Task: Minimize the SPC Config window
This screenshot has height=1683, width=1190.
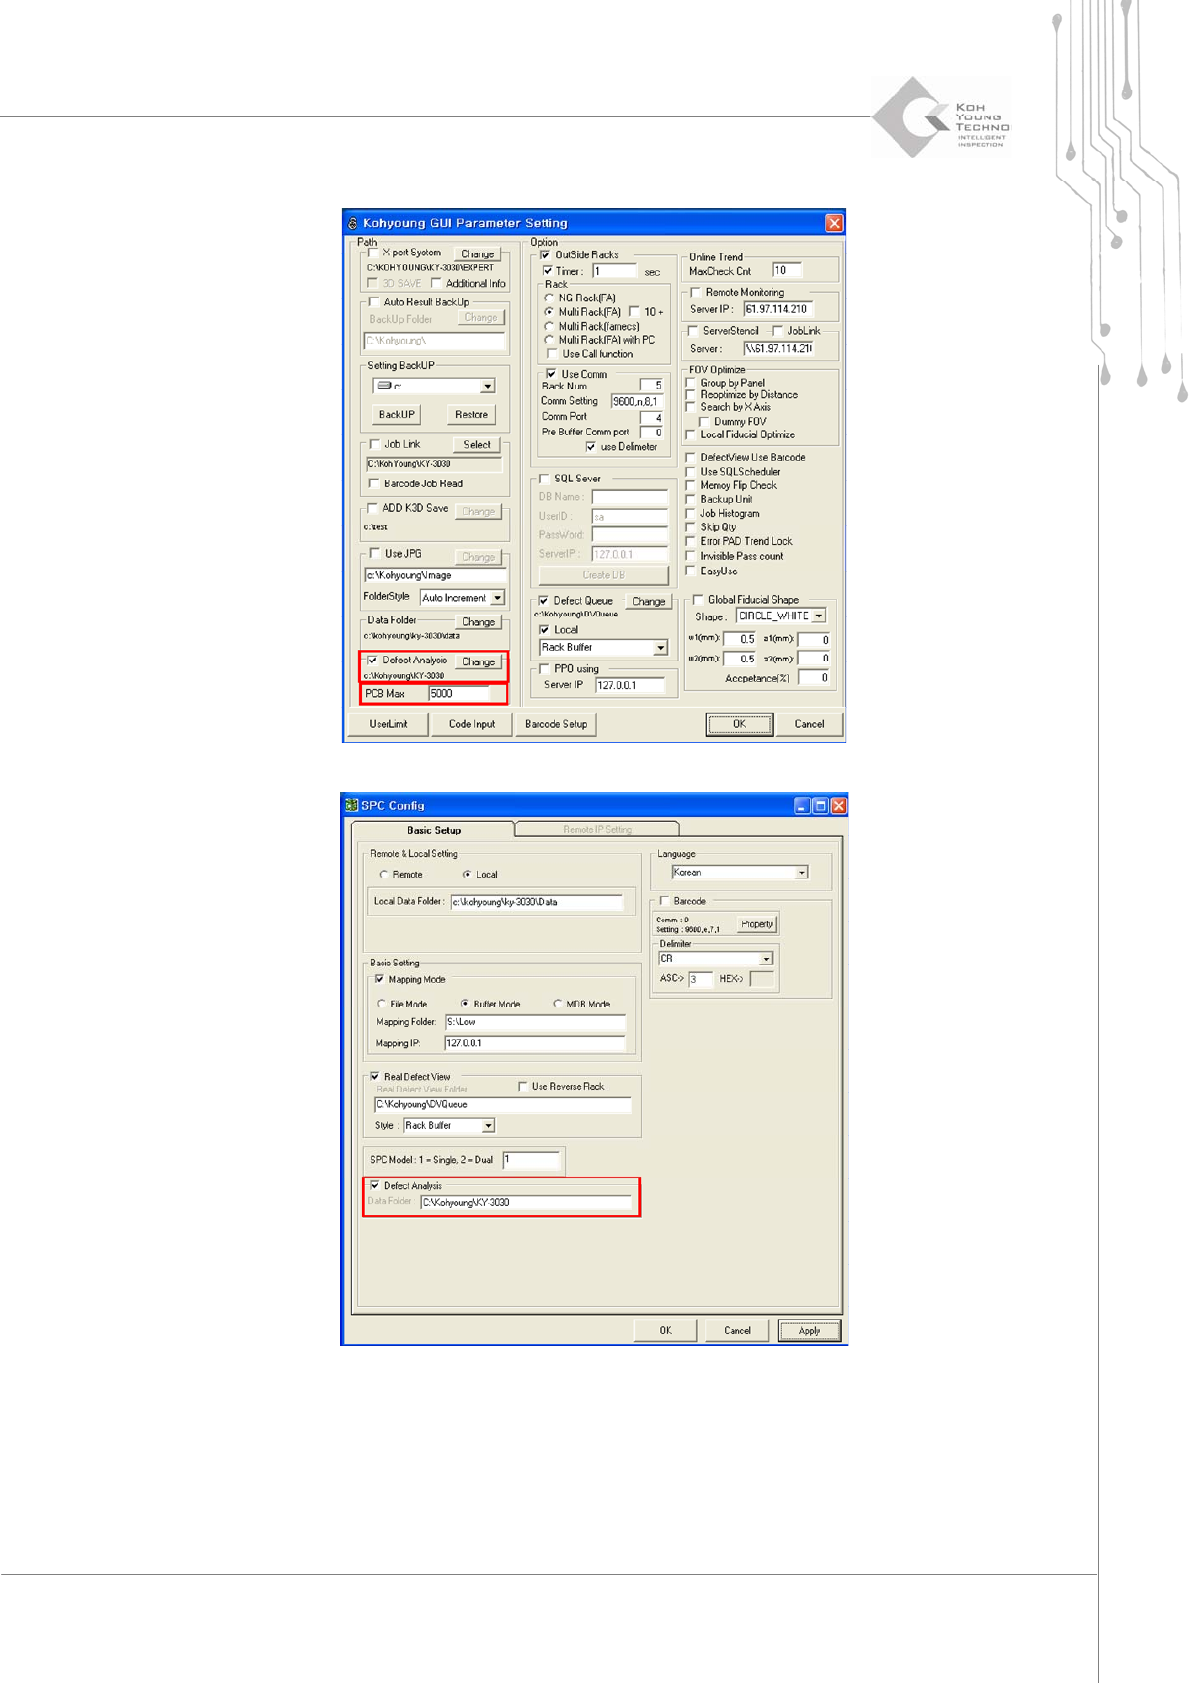Action: point(803,806)
